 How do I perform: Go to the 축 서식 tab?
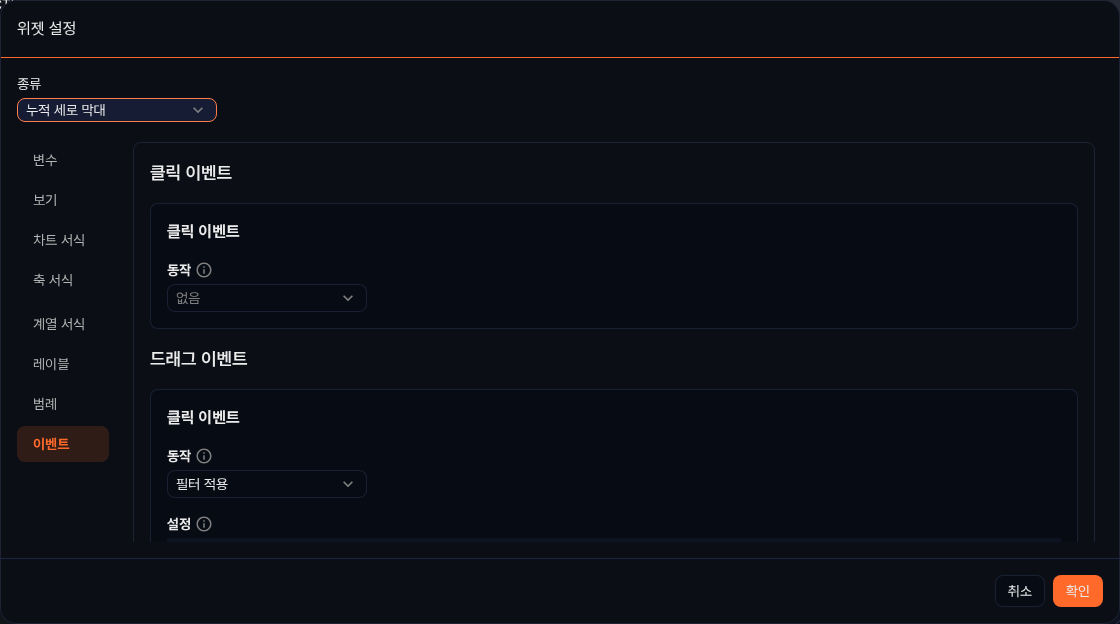[x=53, y=280]
